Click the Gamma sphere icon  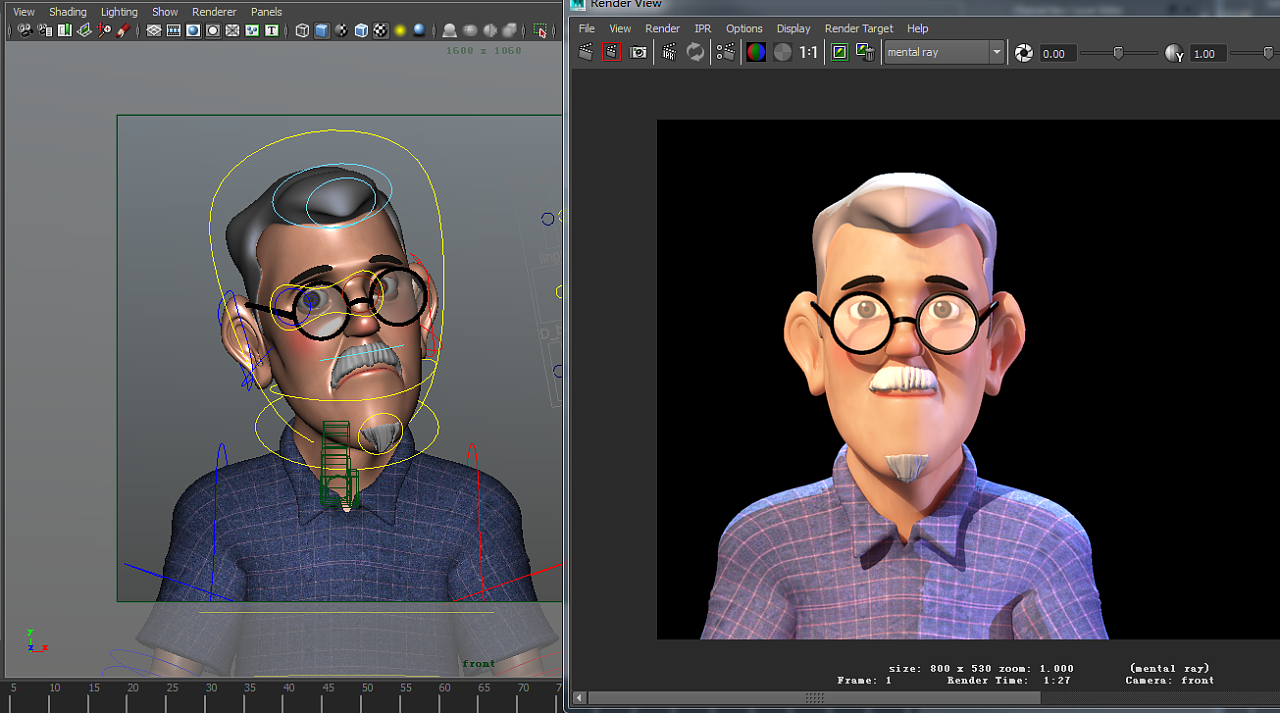click(x=1175, y=53)
